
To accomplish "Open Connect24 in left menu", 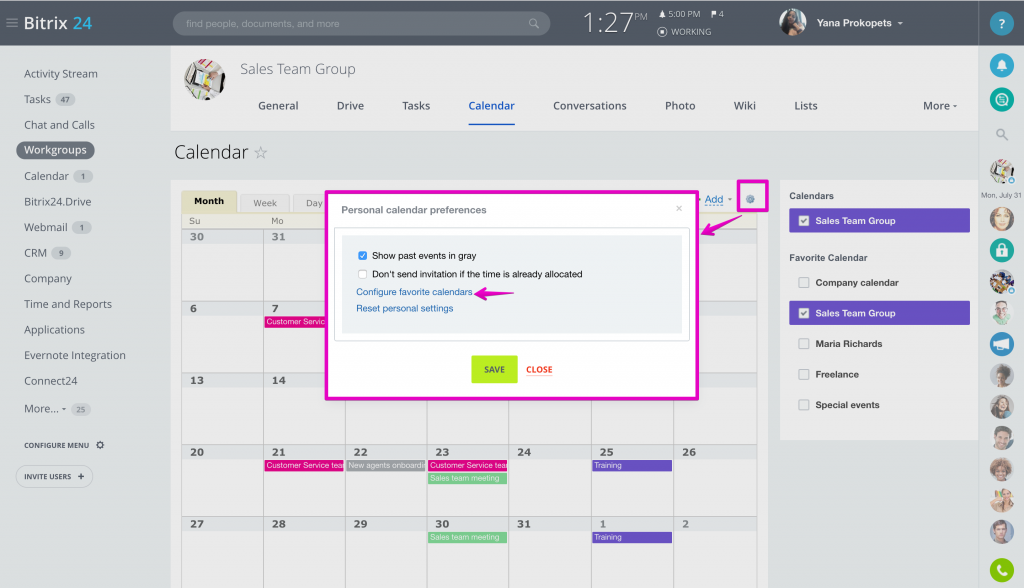I will click(50, 381).
